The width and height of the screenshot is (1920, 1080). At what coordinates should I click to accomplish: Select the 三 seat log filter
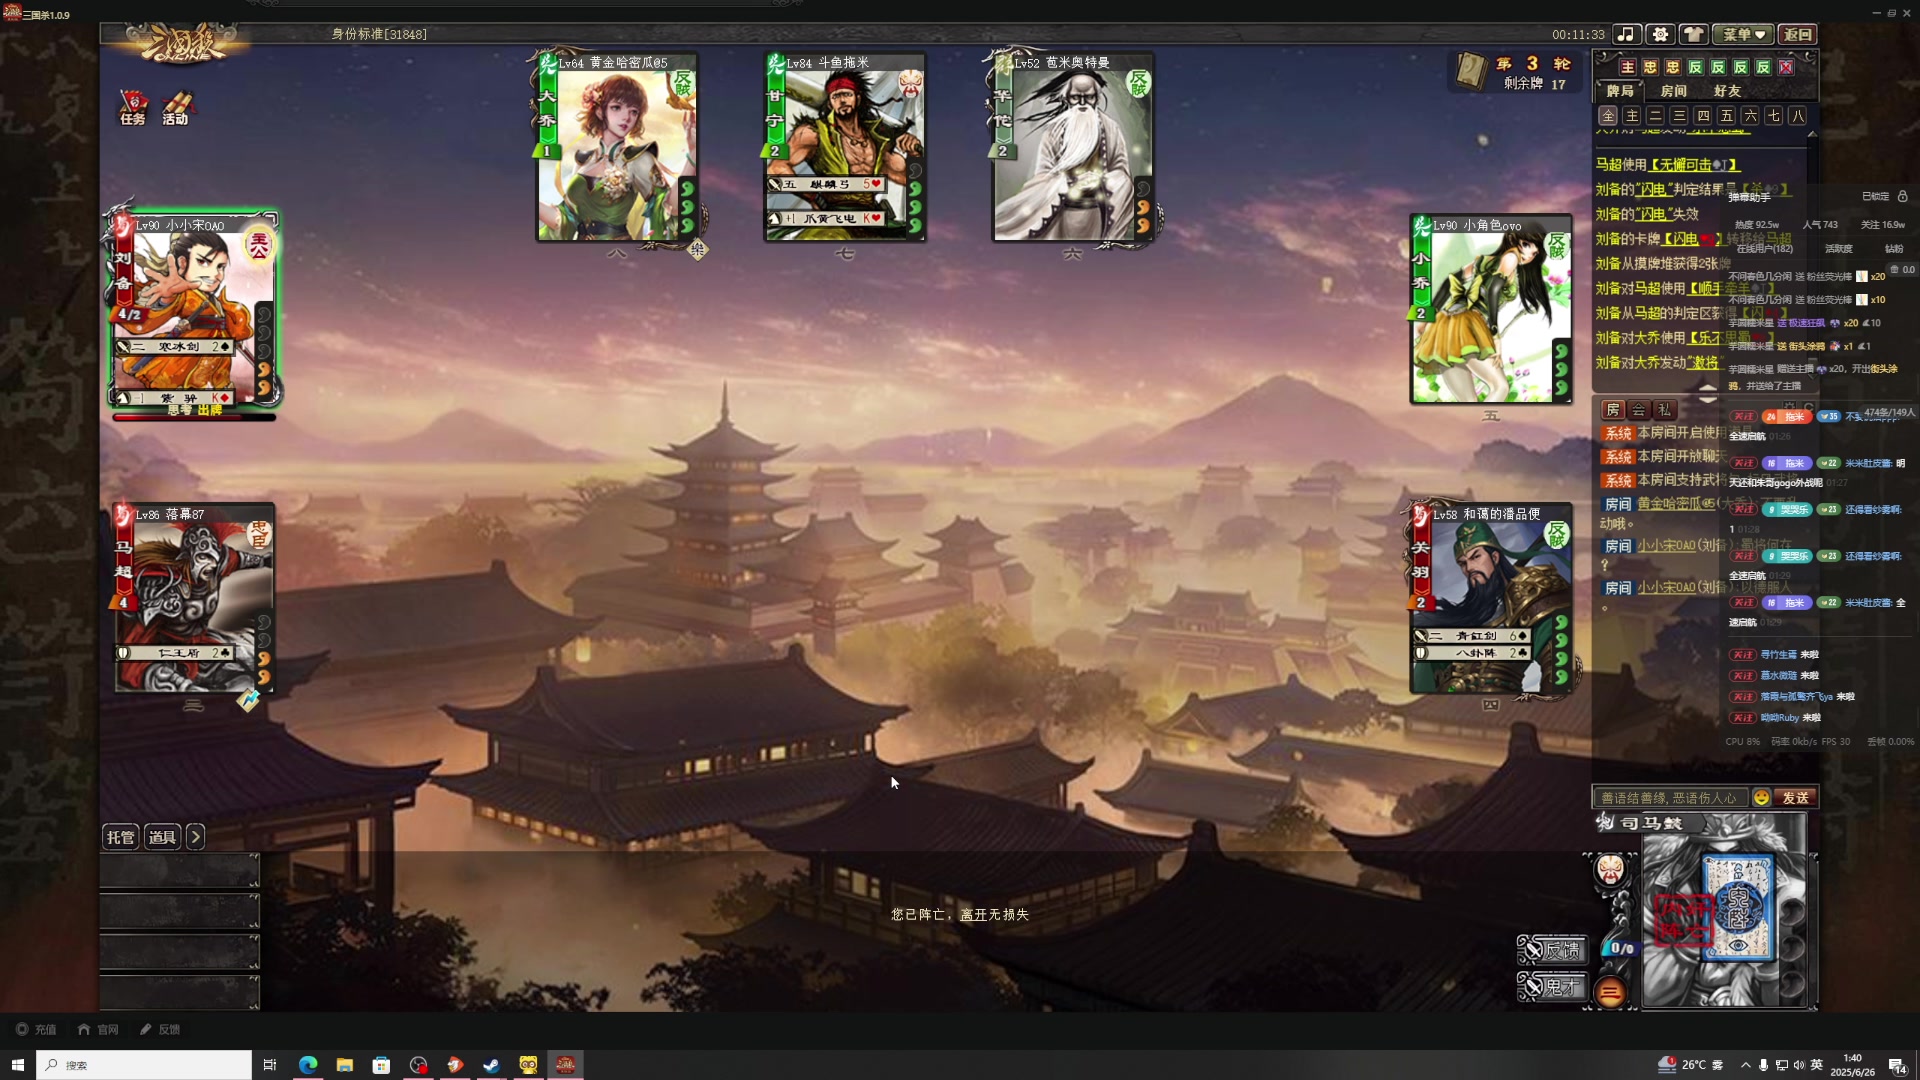click(x=1680, y=116)
